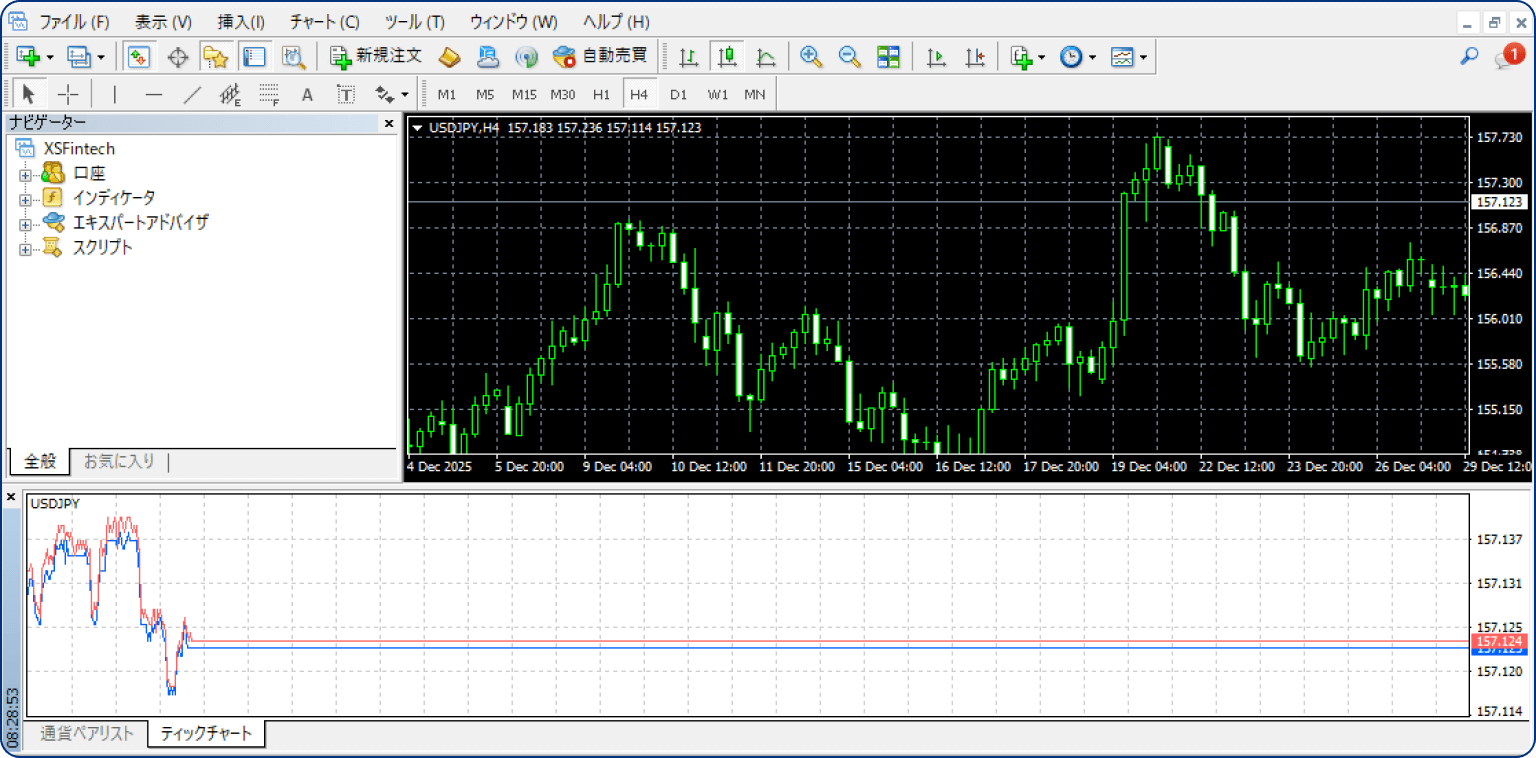
Task: Select the crosshair cursor tool
Action: (68, 94)
